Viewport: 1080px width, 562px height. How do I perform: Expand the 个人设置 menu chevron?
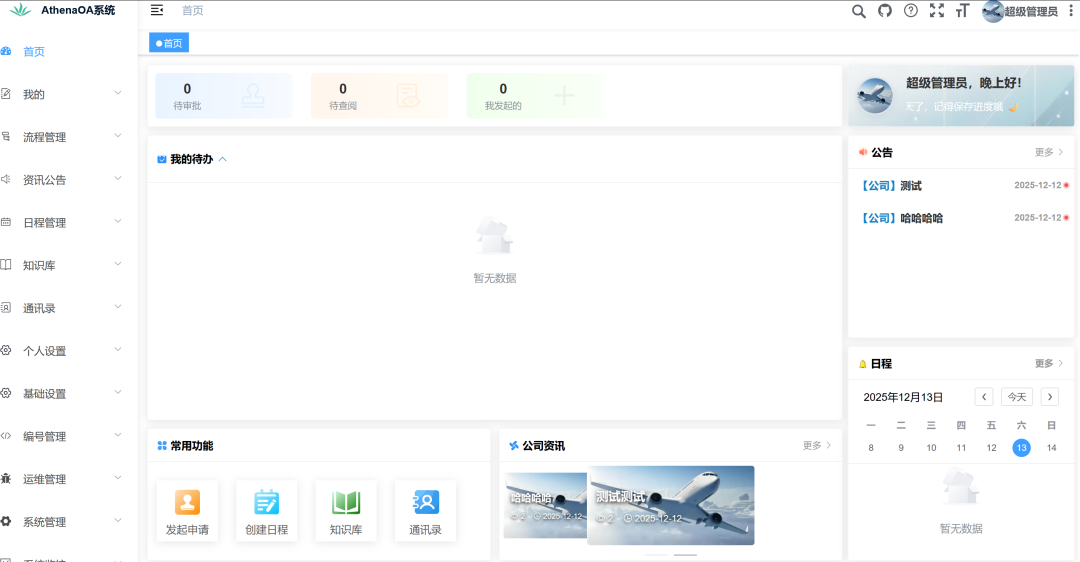pyautogui.click(x=118, y=349)
